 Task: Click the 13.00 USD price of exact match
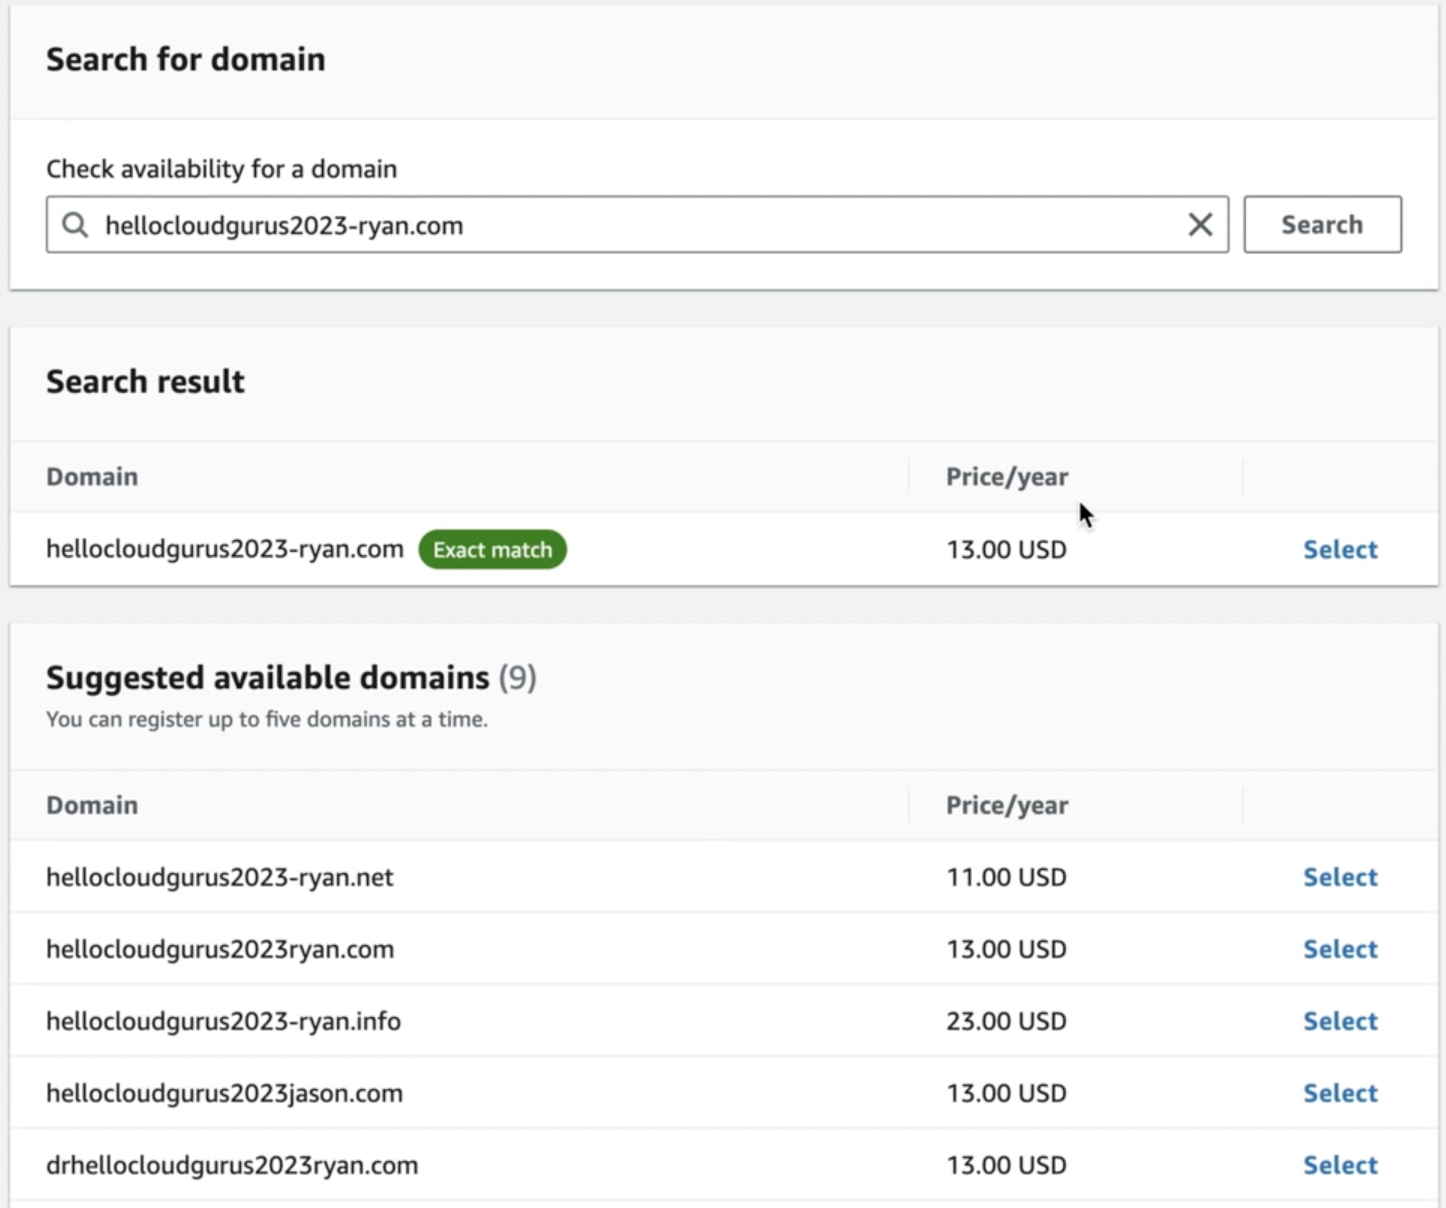[1006, 549]
